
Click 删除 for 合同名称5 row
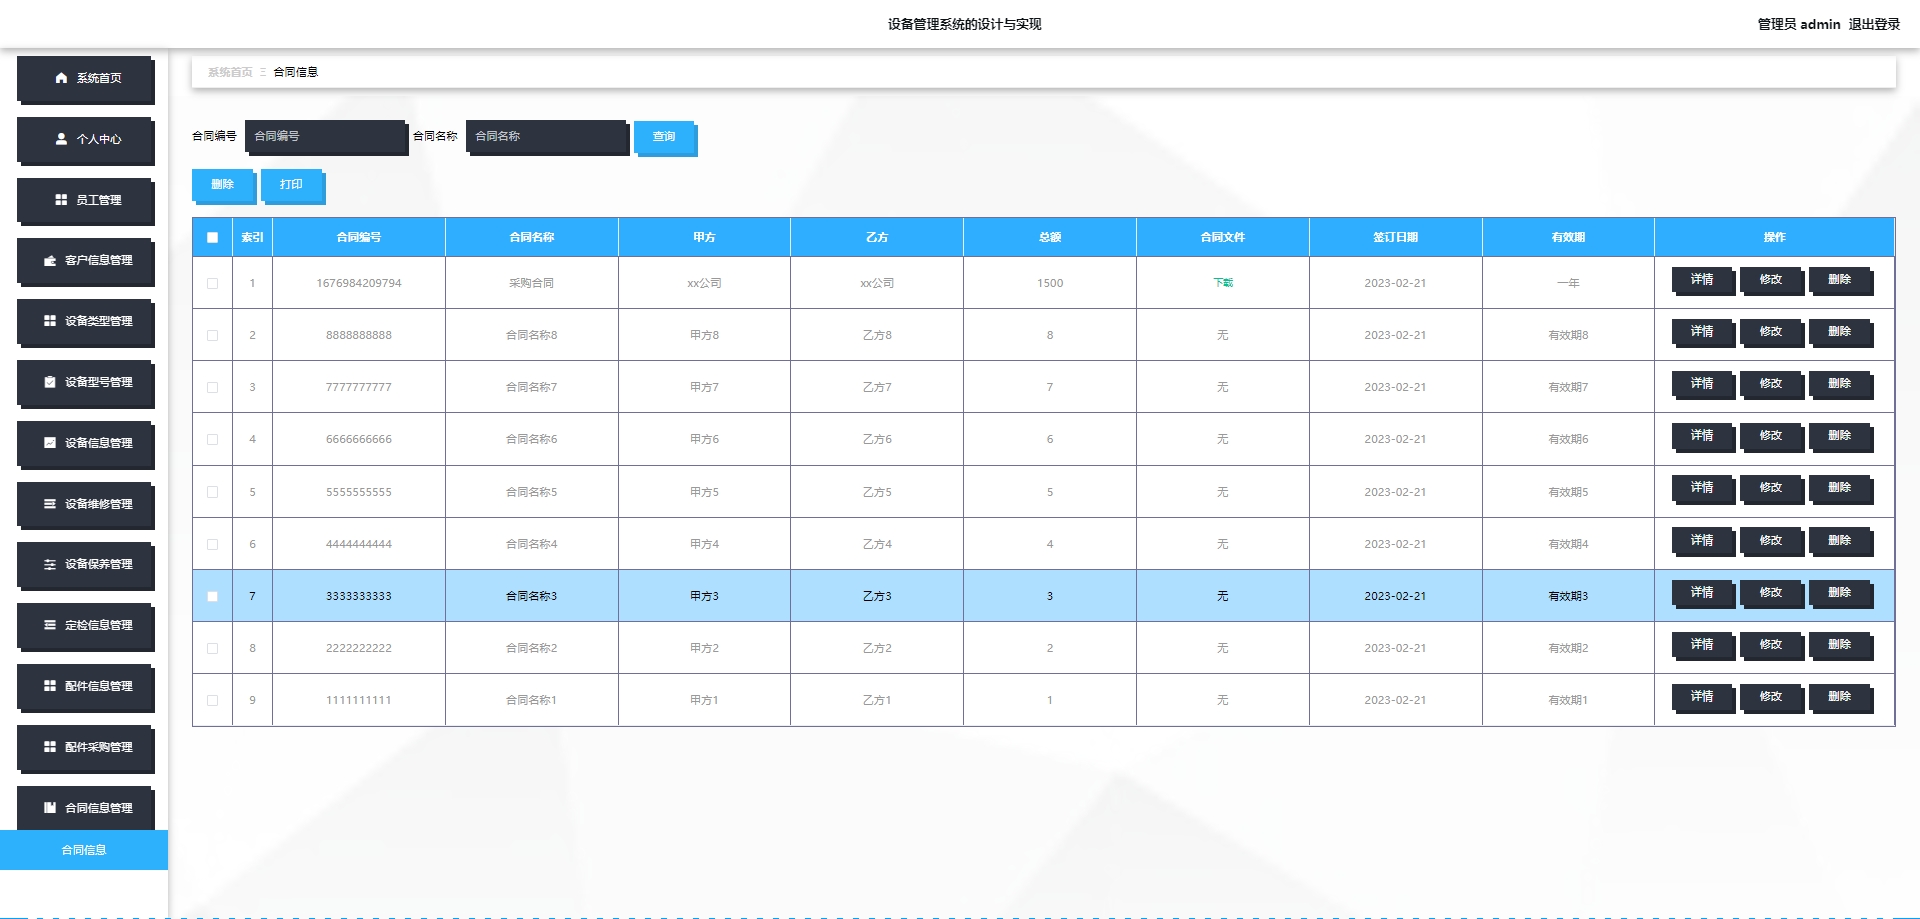(1841, 489)
